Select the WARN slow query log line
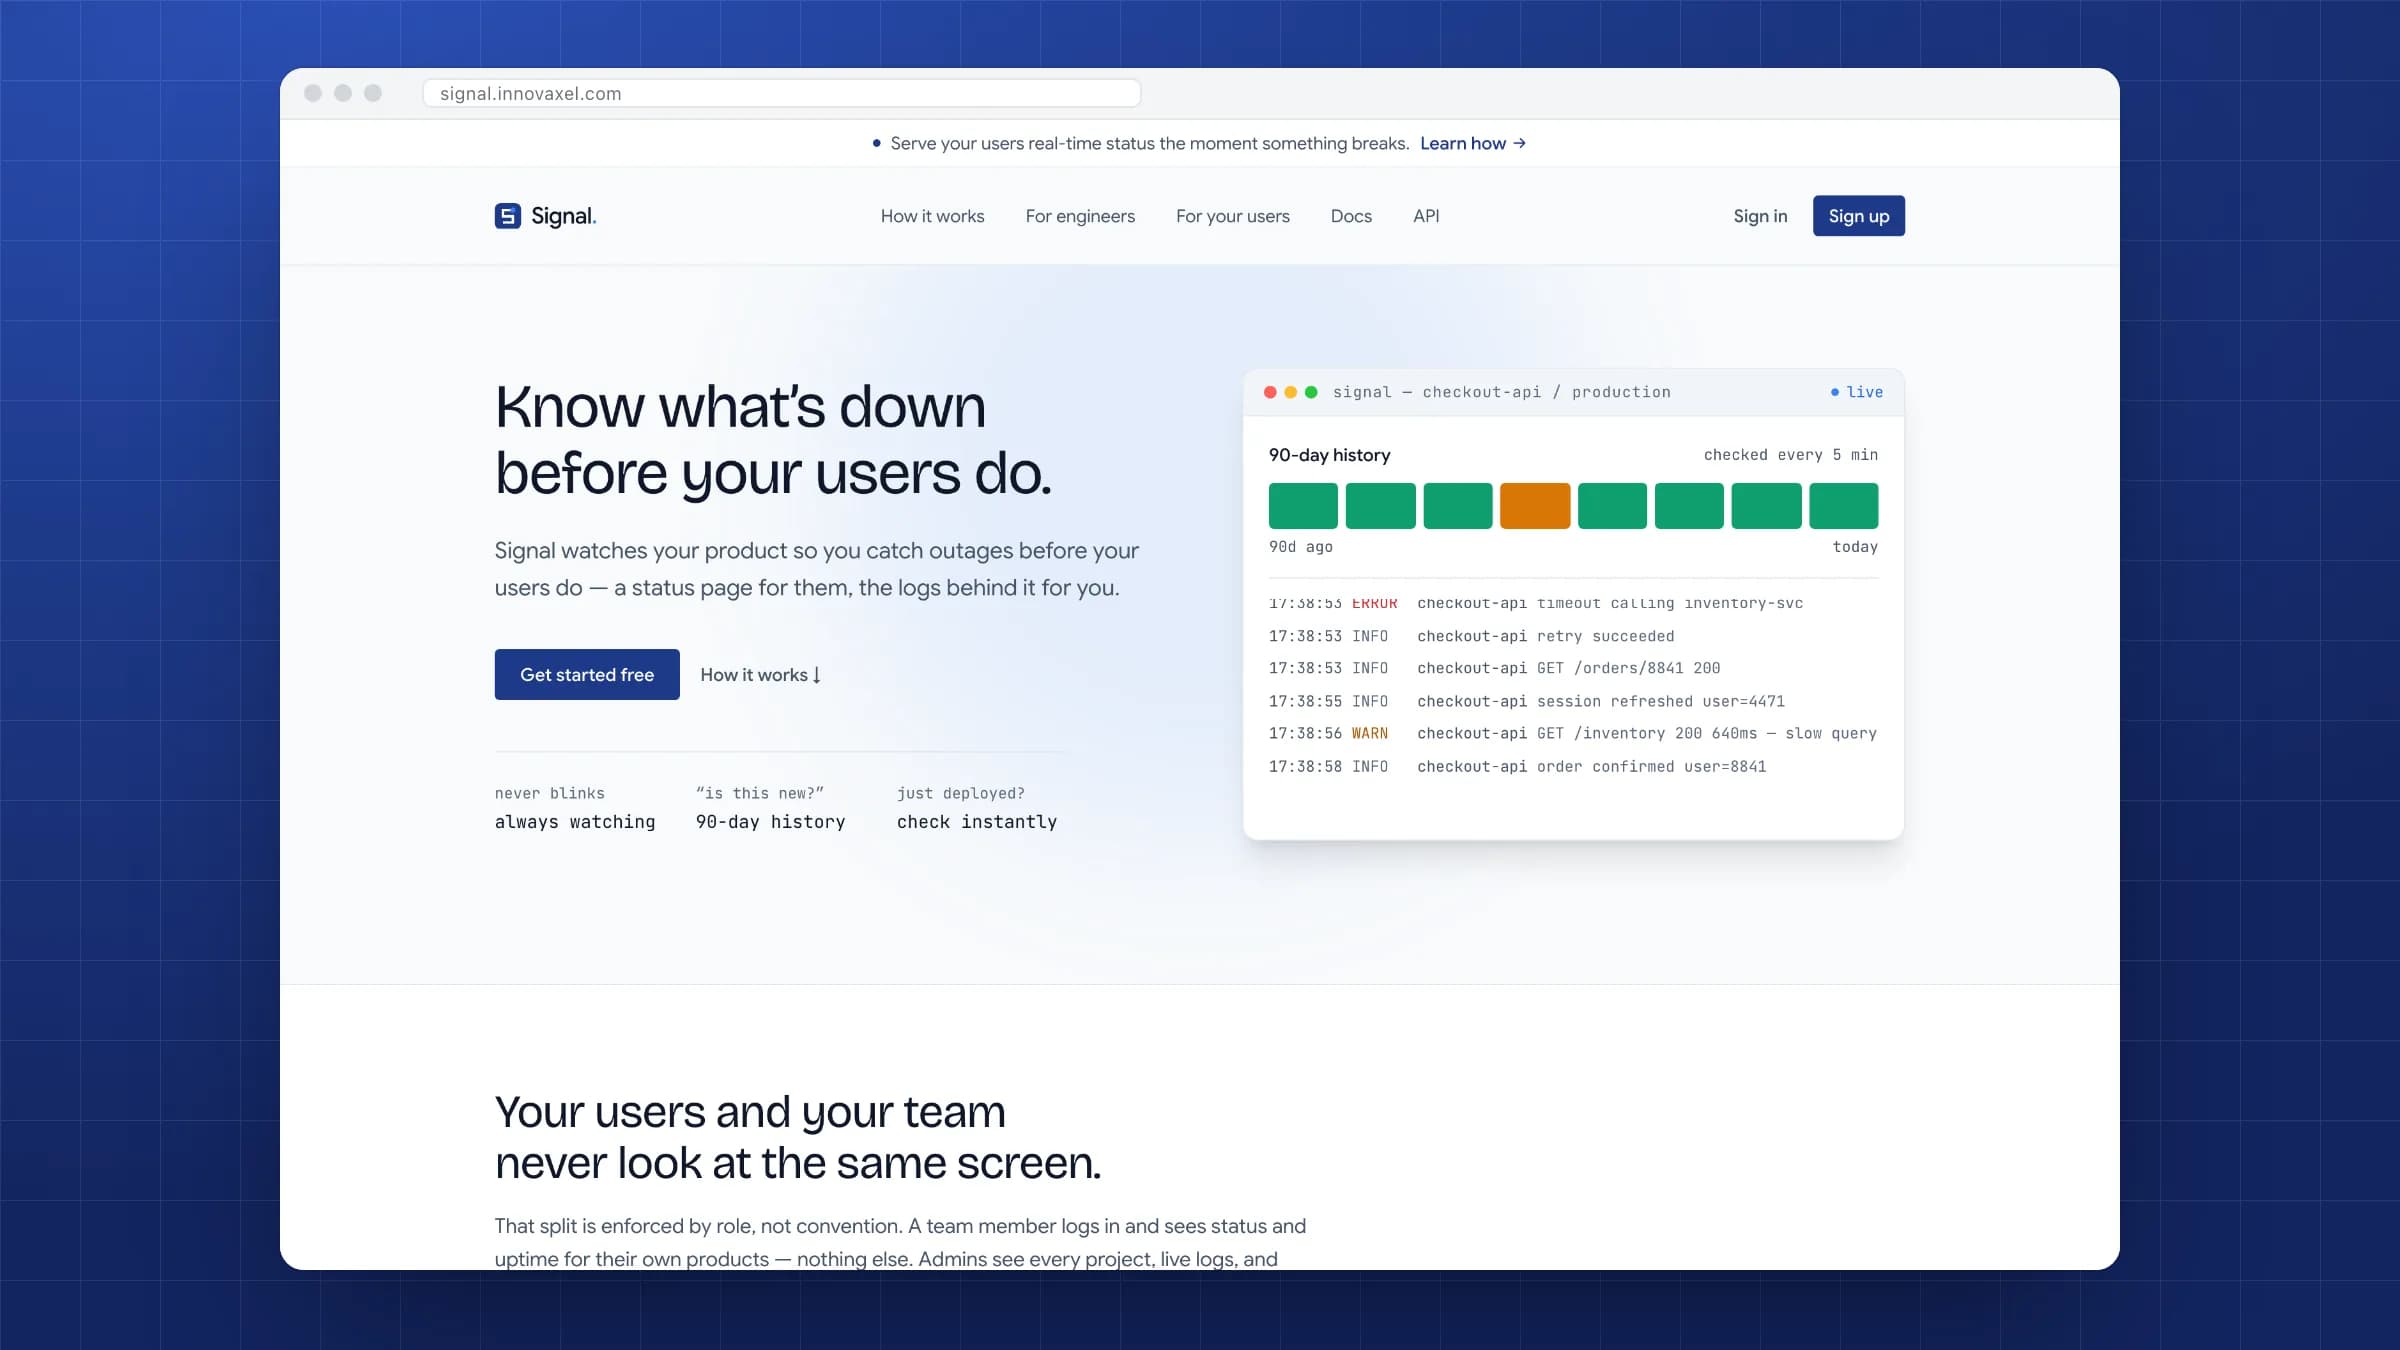Image resolution: width=2400 pixels, height=1350 pixels. point(1573,733)
